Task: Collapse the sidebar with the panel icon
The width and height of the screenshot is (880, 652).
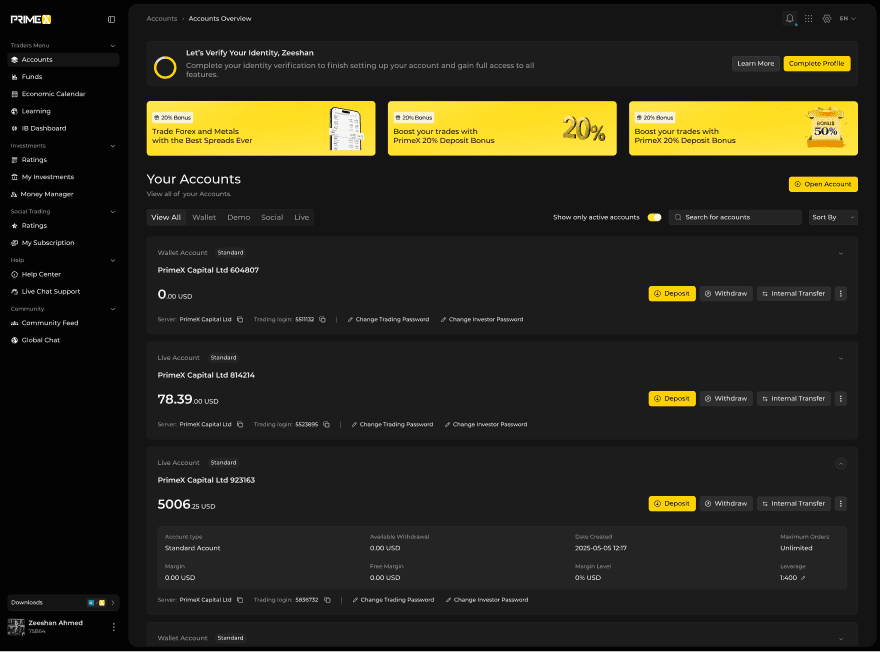Action: click(x=111, y=20)
